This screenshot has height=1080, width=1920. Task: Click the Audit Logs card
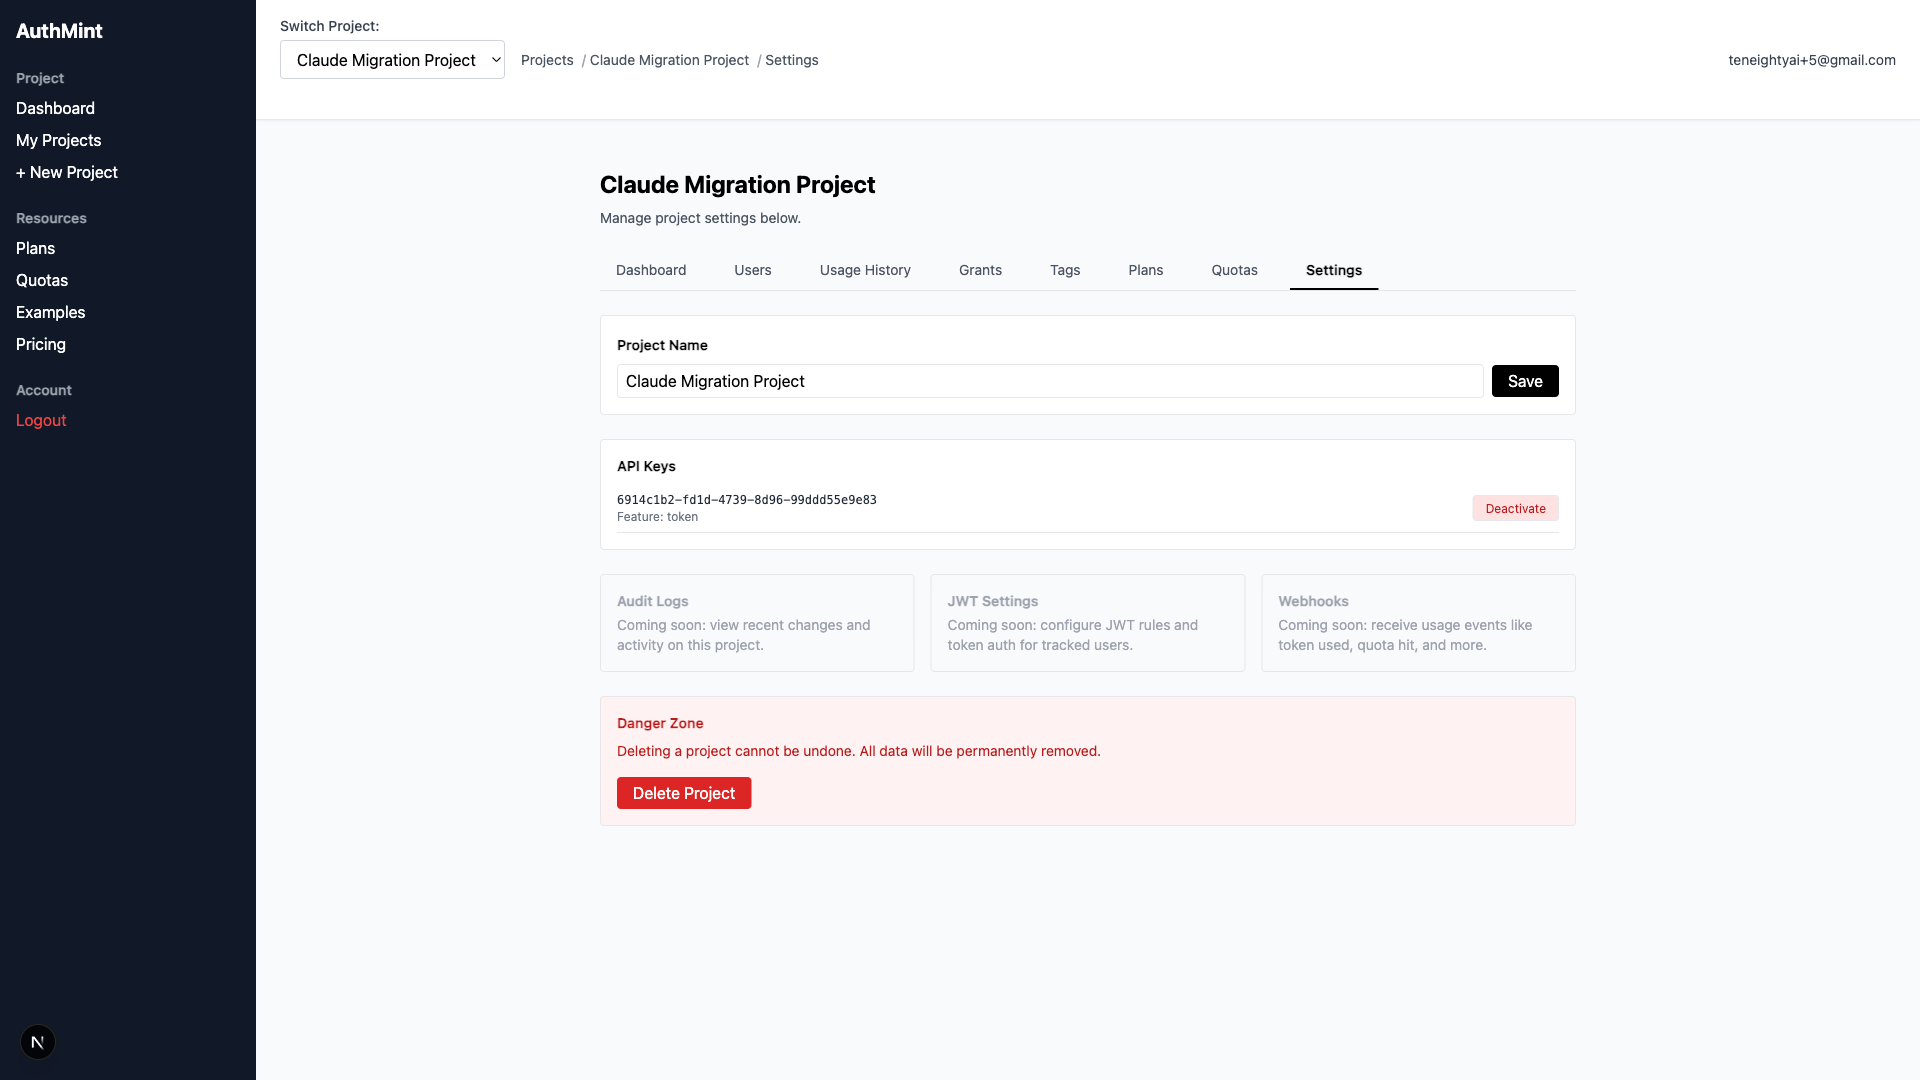point(757,623)
